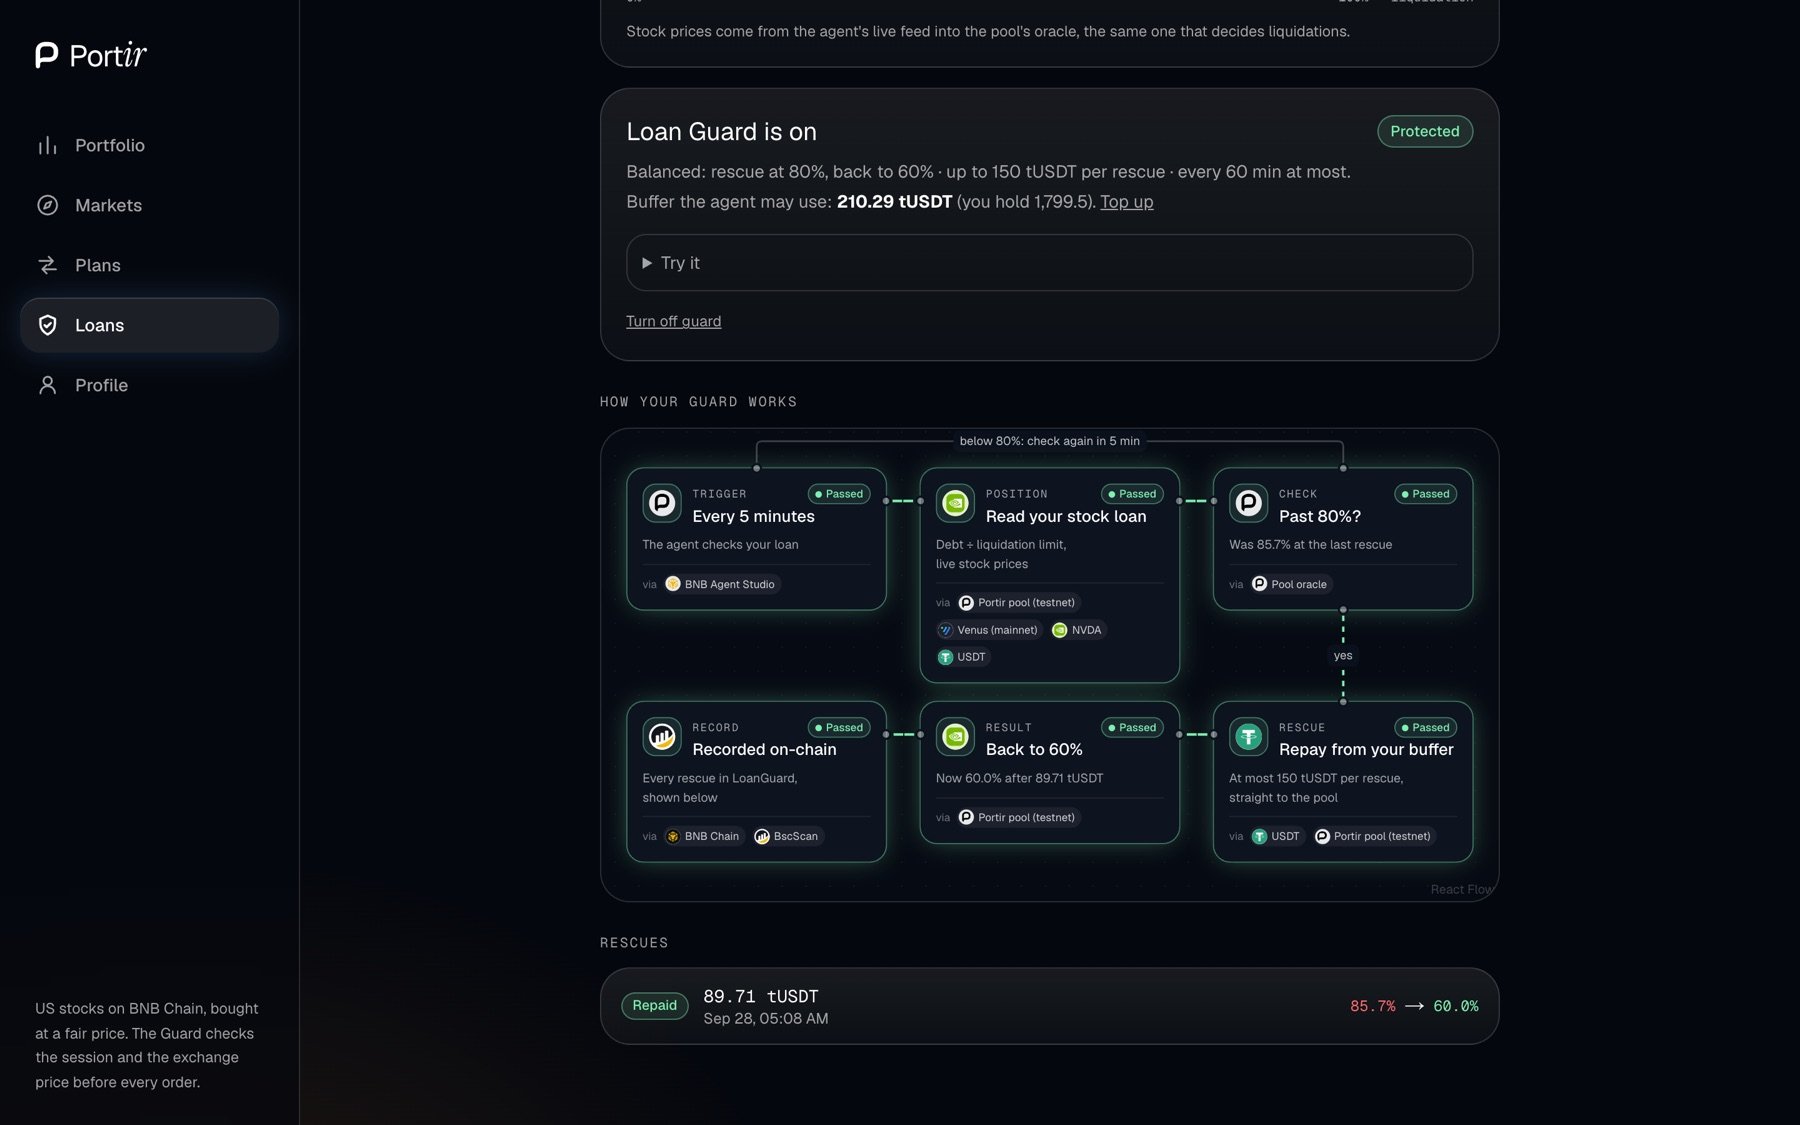Screen dimensions: 1800x1125
Task: Click the USDT chip in Rescue node
Action: 1276,837
